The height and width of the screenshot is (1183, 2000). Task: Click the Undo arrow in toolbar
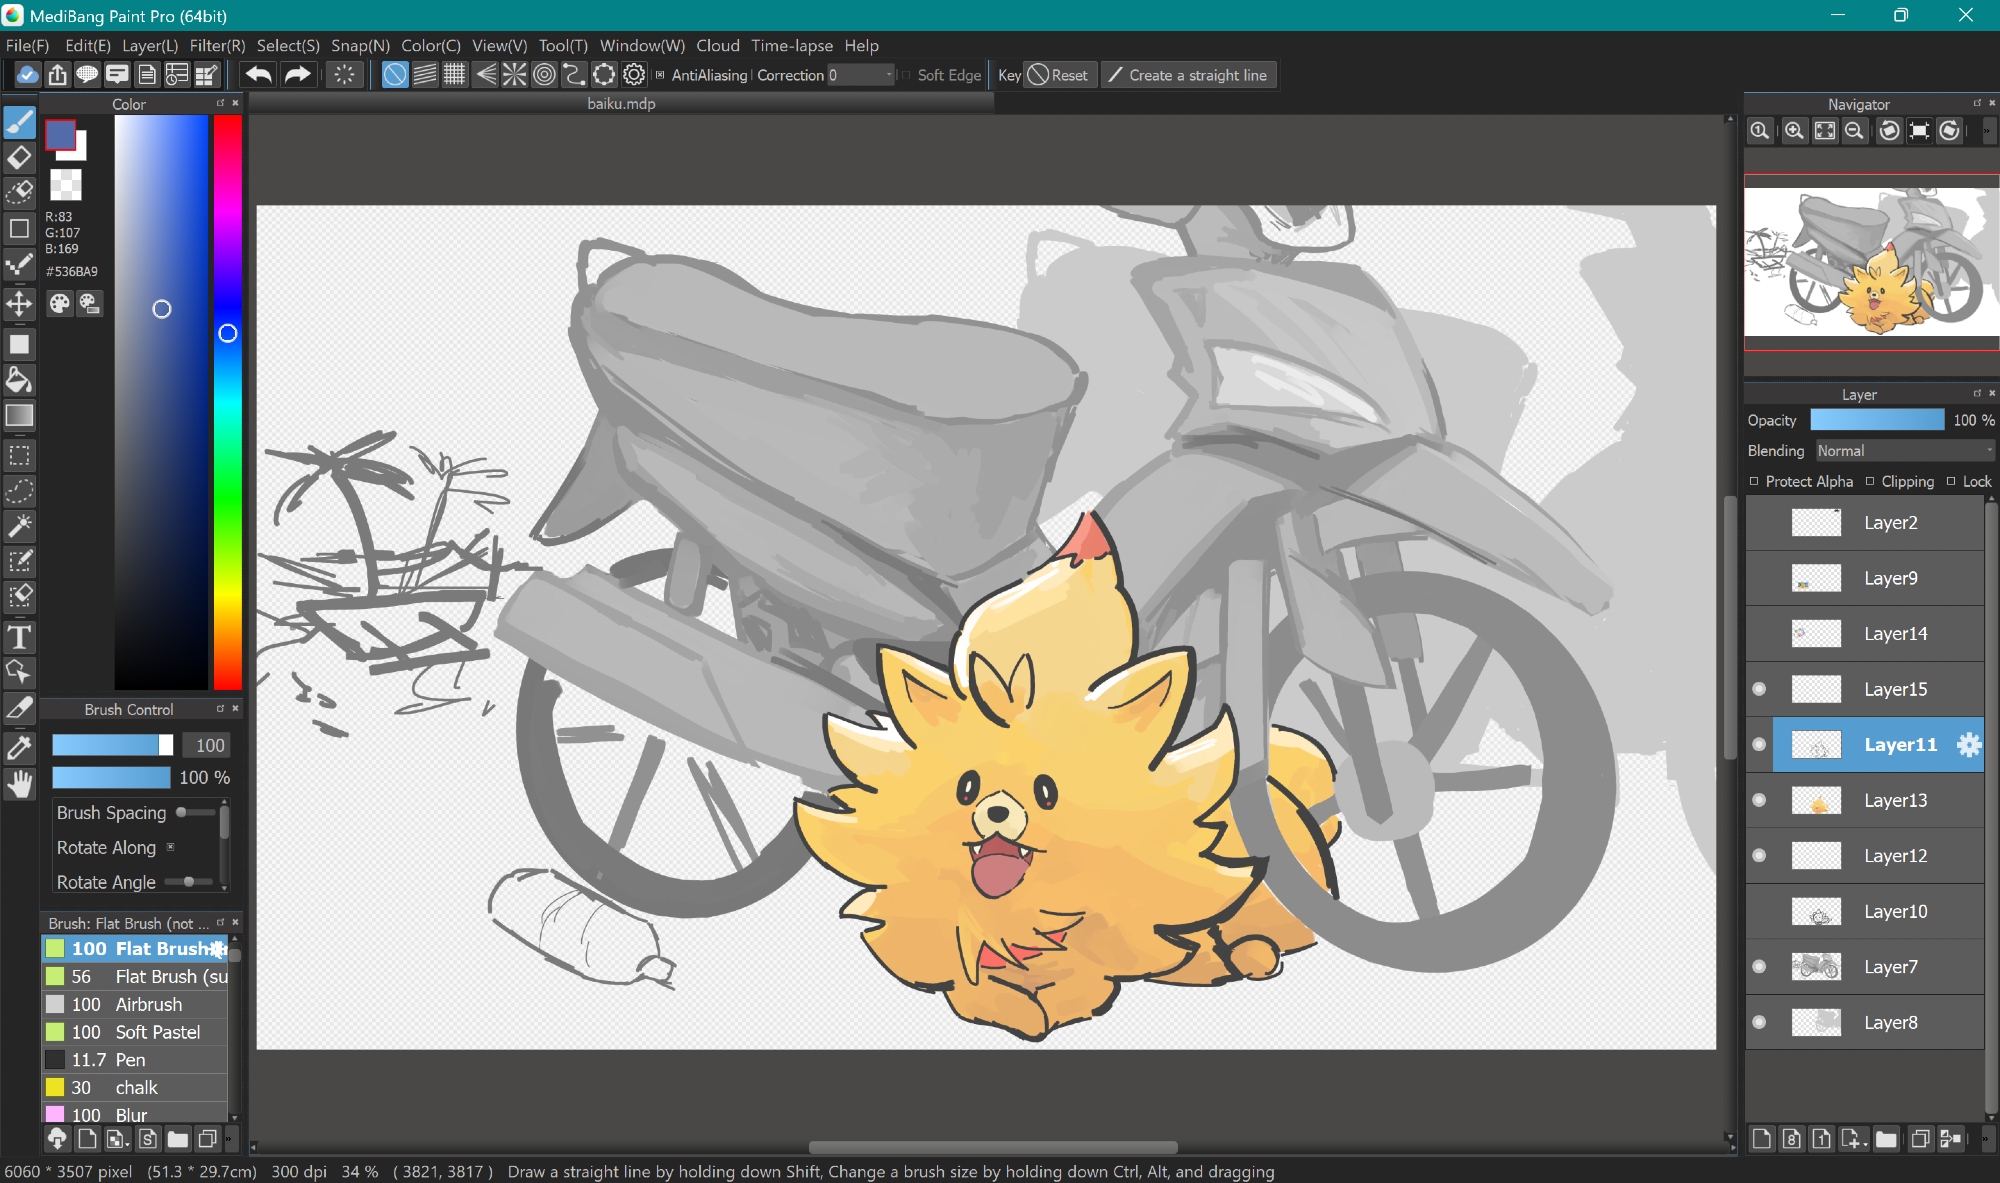[258, 75]
